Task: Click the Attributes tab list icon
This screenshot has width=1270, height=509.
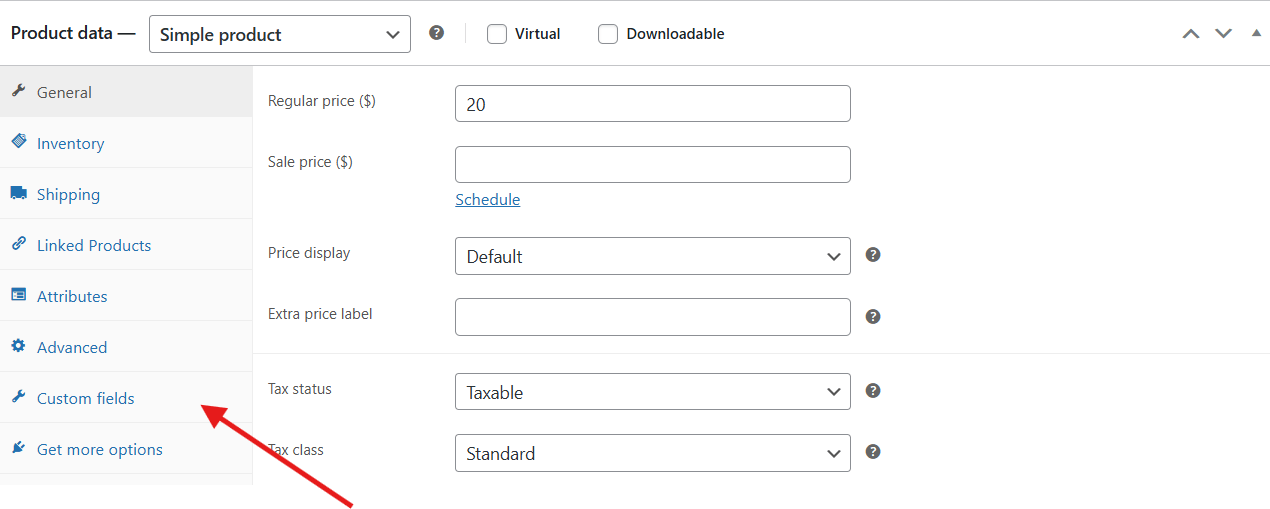Action: pyautogui.click(x=18, y=295)
